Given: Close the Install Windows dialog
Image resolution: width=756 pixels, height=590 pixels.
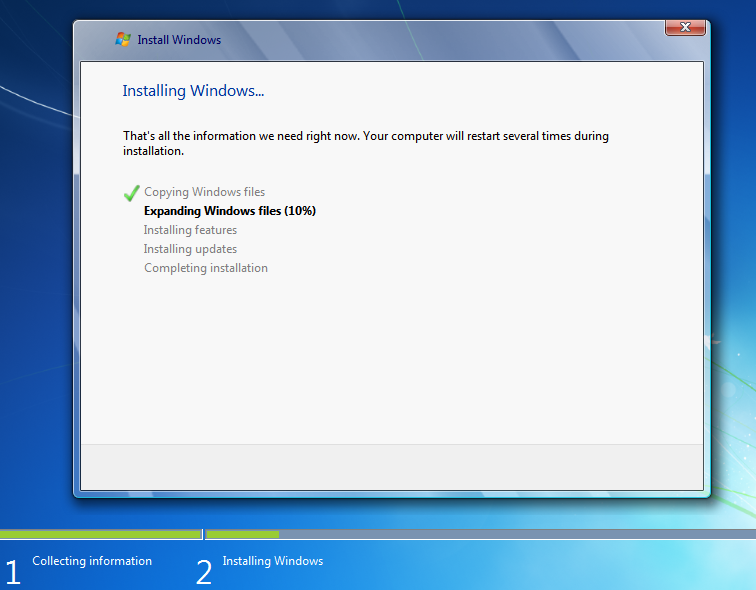Looking at the screenshot, I should point(685,27).
